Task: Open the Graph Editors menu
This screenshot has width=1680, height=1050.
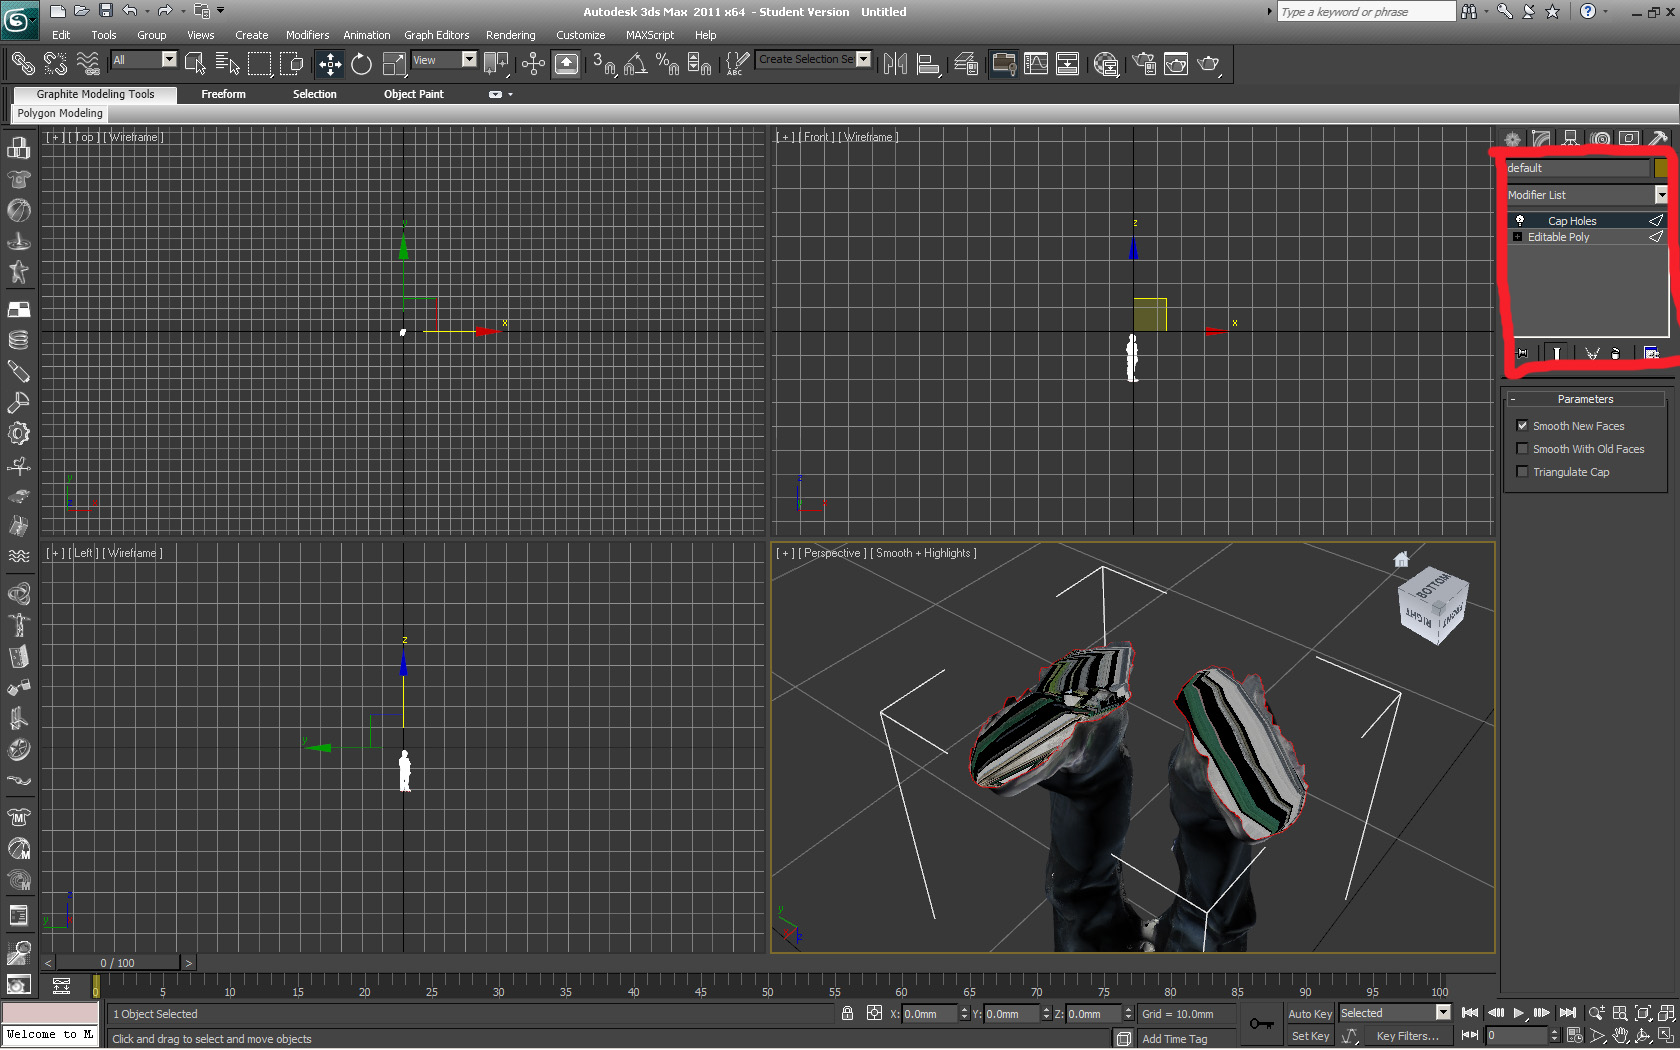Action: pos(436,35)
